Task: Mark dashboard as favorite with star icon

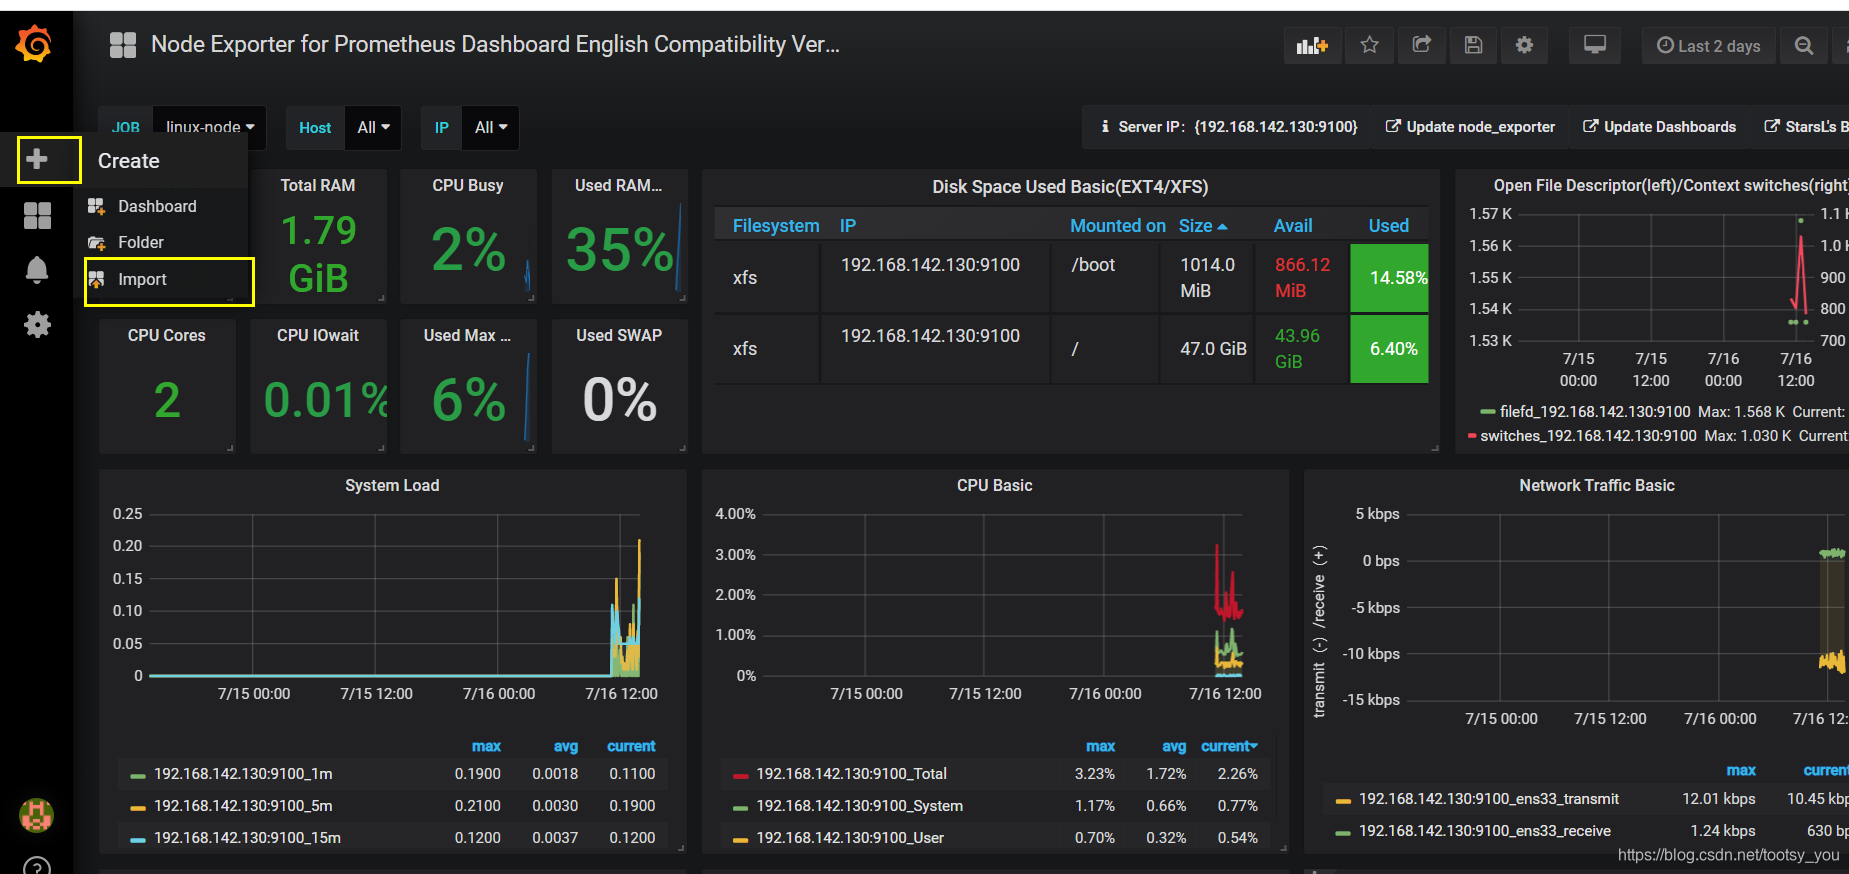Action: pyautogui.click(x=1369, y=45)
